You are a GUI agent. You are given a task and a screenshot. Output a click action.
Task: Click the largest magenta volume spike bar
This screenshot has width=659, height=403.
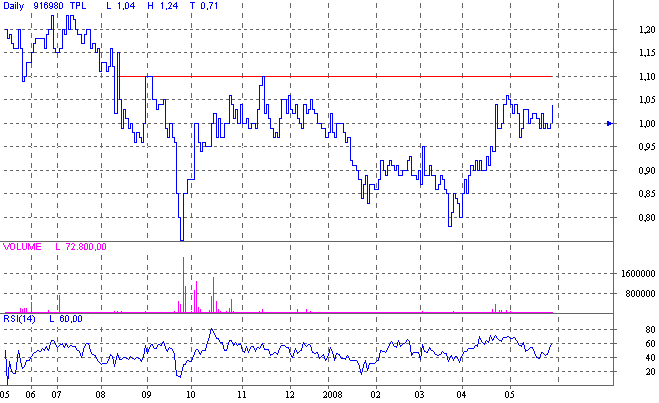[x=184, y=284]
